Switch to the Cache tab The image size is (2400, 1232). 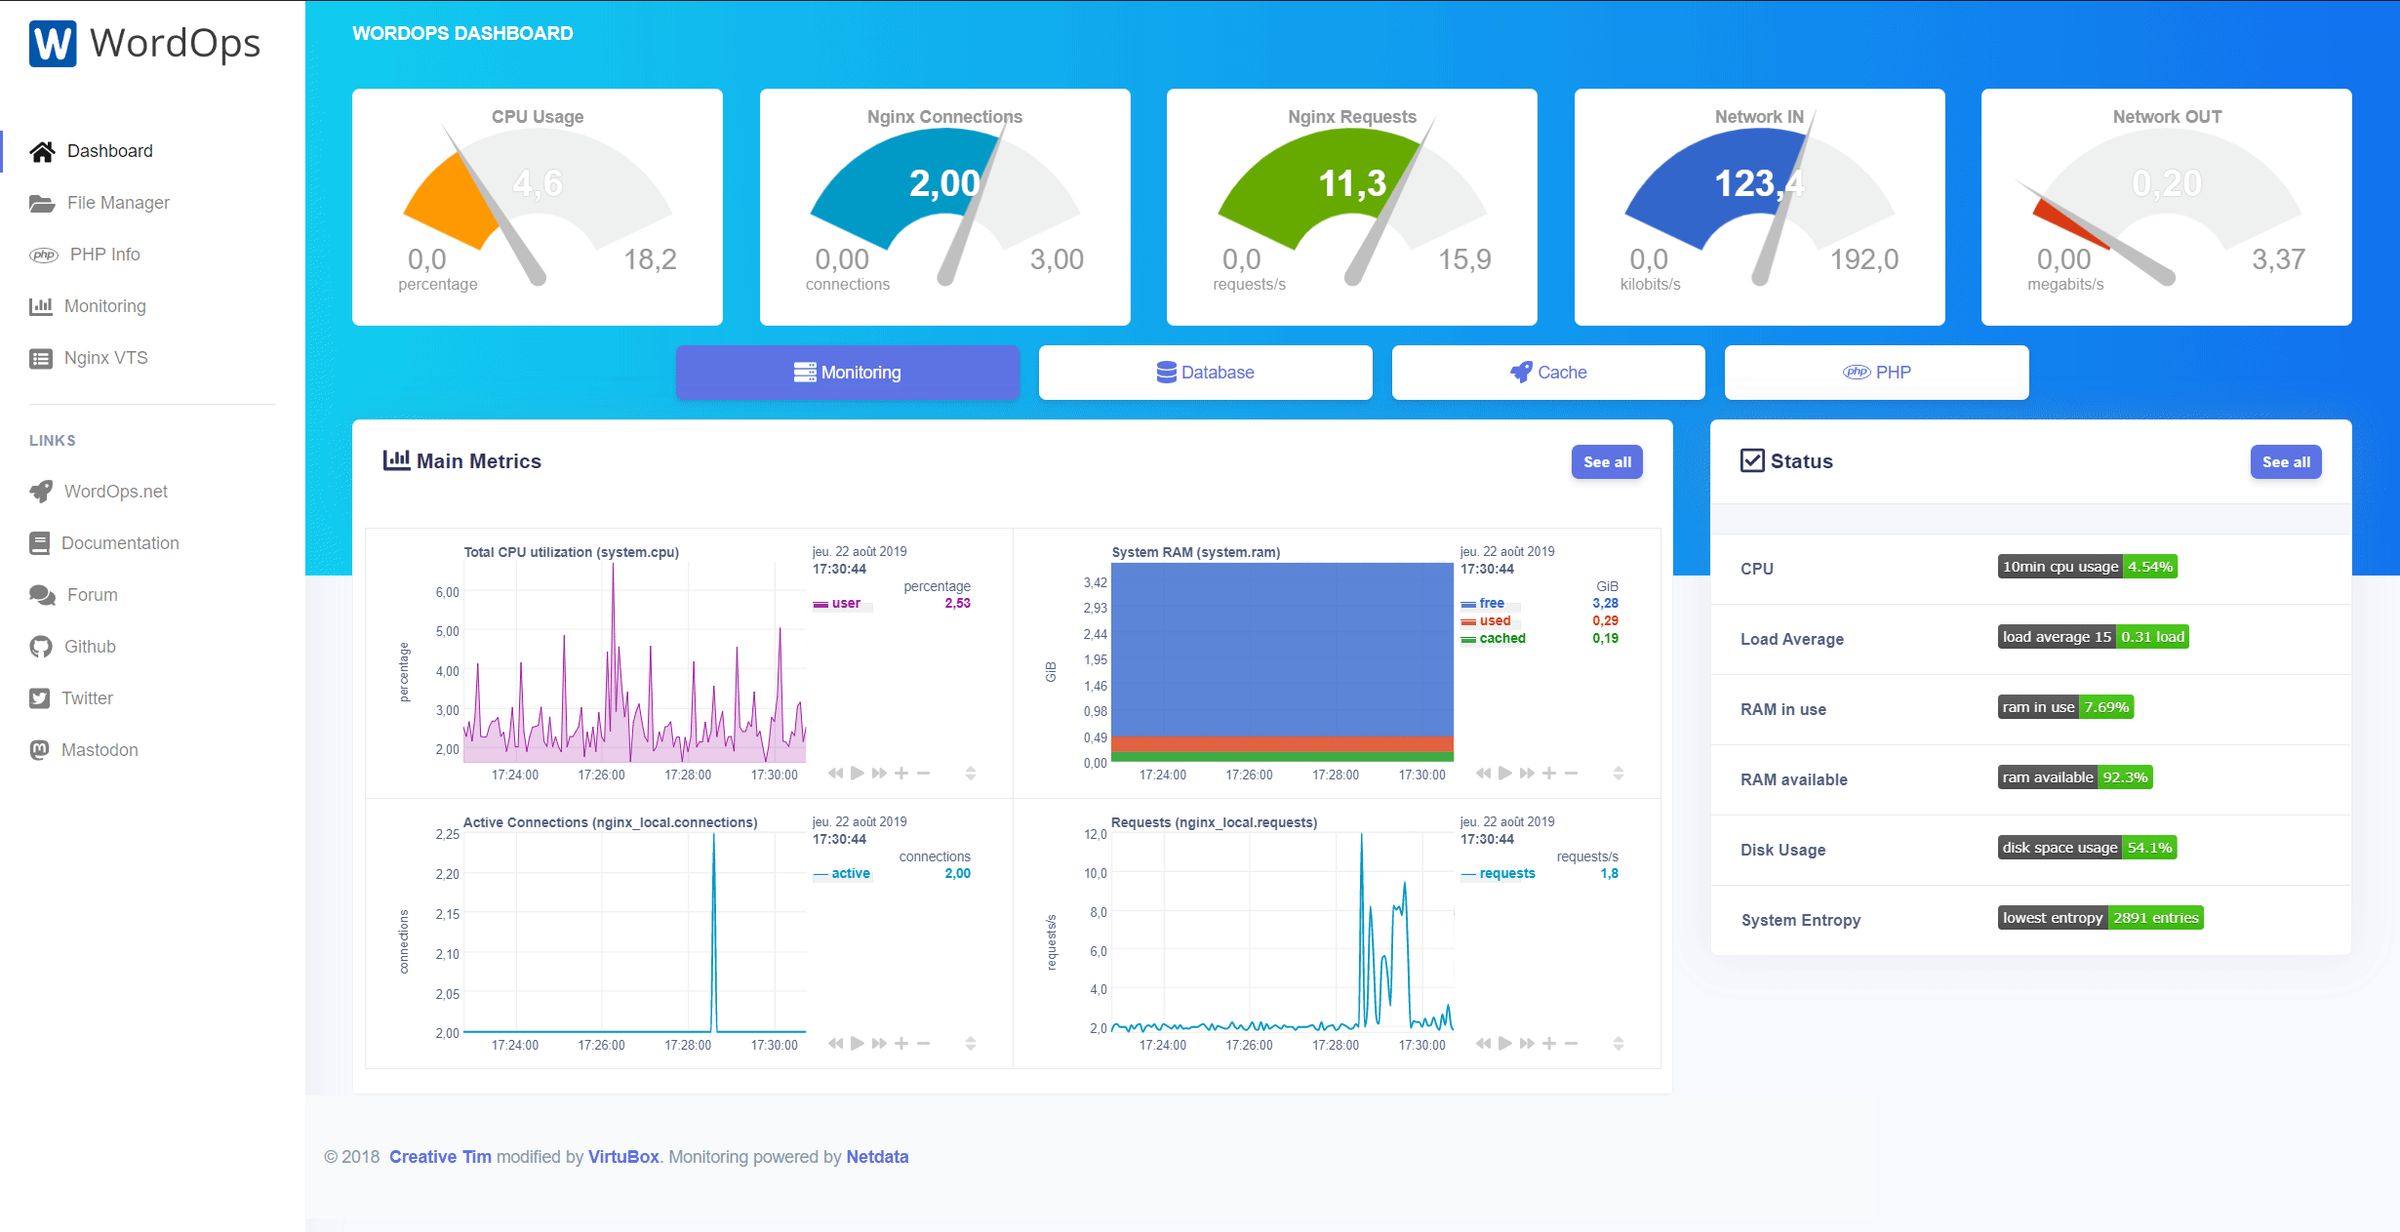click(x=1547, y=371)
